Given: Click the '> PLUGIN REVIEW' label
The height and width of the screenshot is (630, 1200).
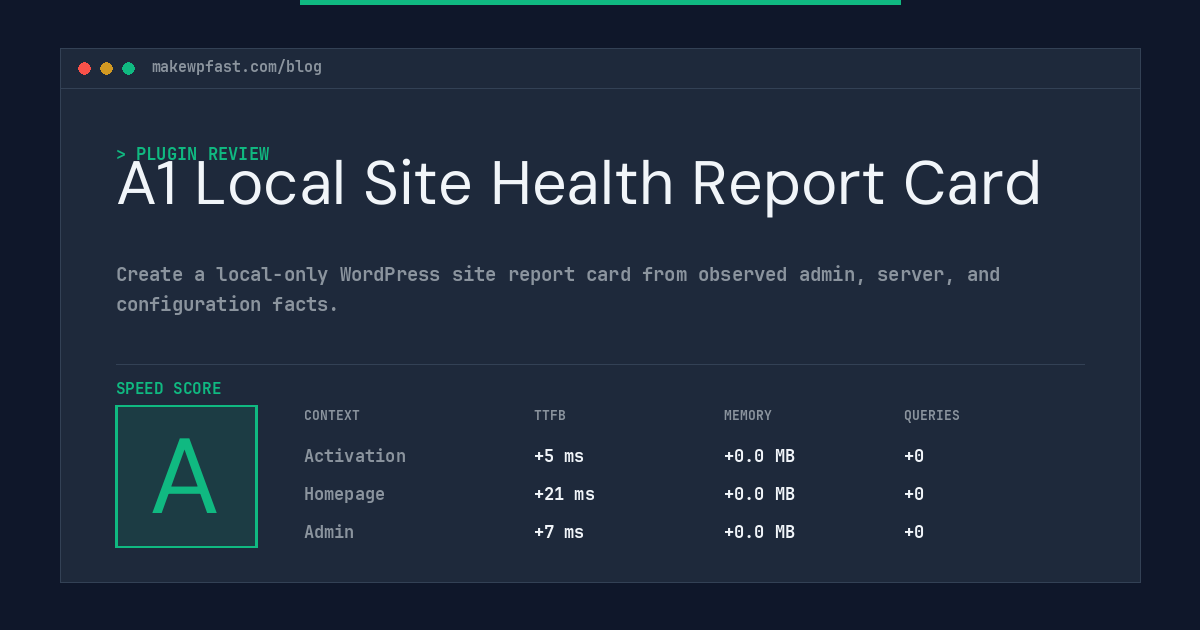Looking at the screenshot, I should pyautogui.click(x=193, y=154).
